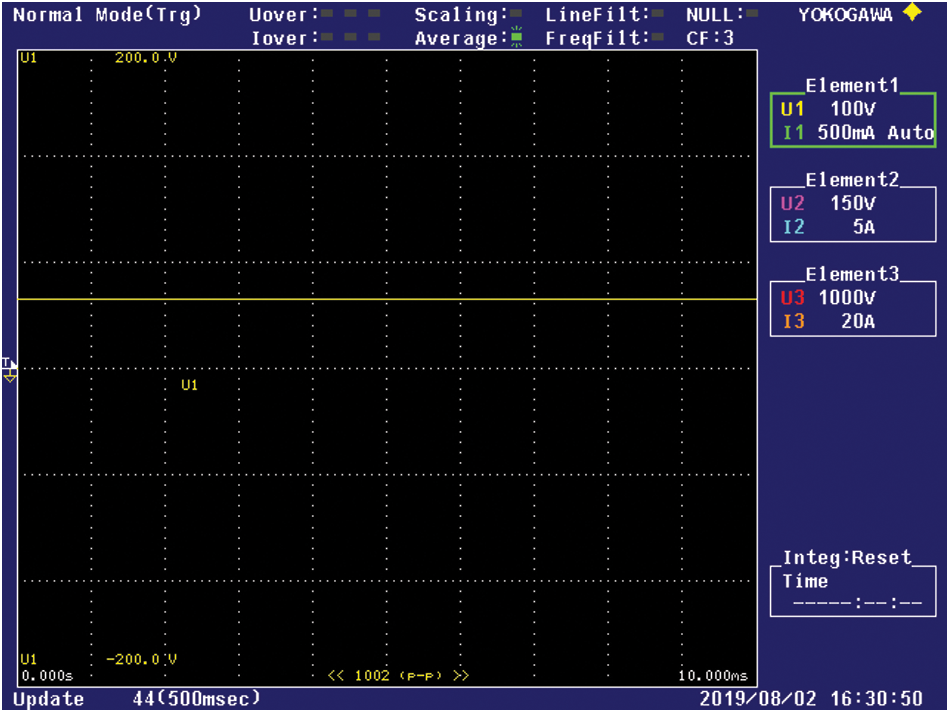
Task: Toggle the FreqFilt indicator
Action: pyautogui.click(x=660, y=38)
